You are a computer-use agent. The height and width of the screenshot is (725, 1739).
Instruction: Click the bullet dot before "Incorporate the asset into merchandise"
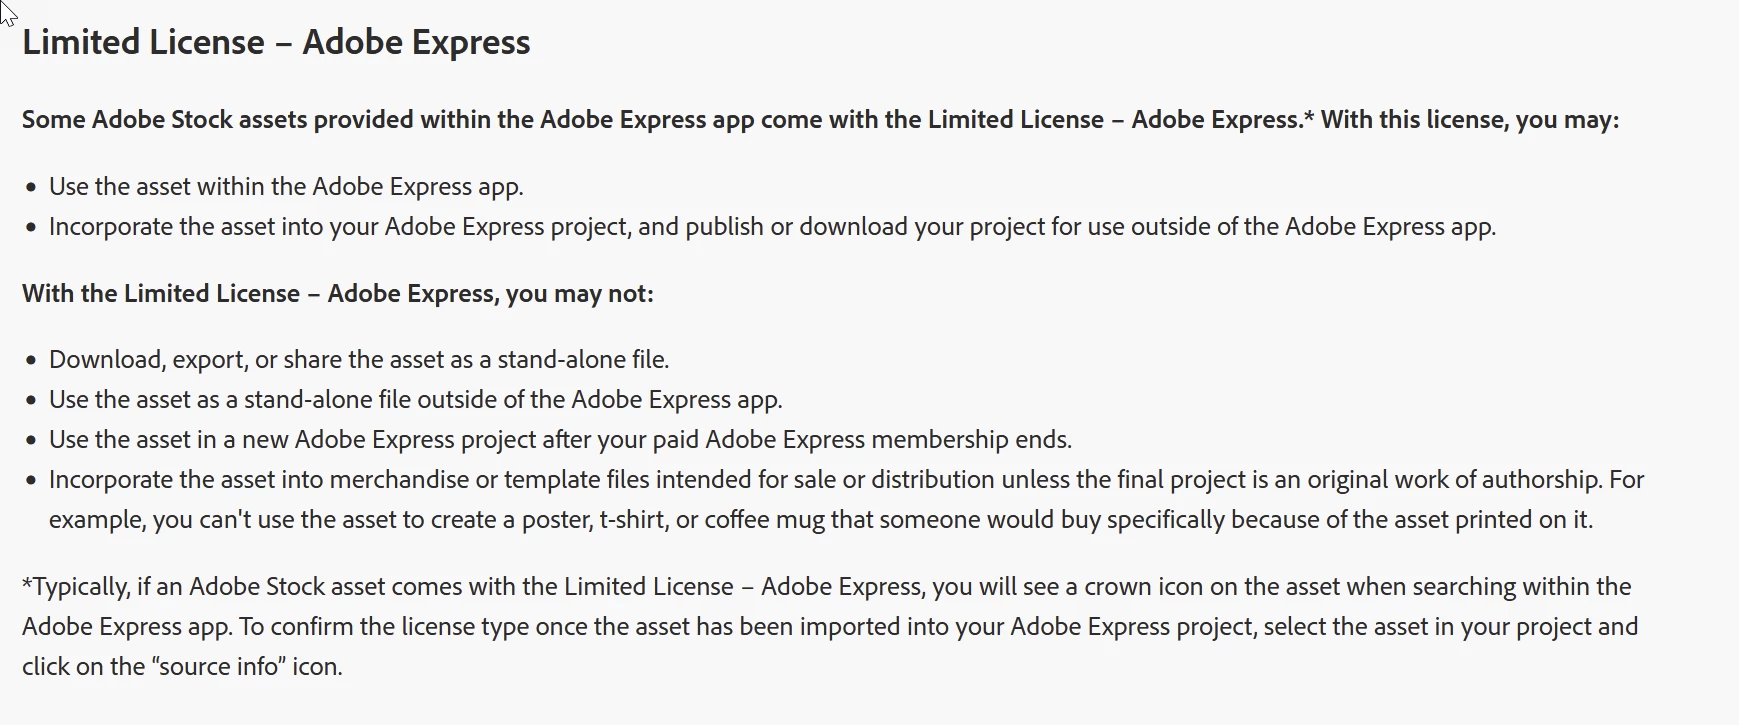coord(32,481)
